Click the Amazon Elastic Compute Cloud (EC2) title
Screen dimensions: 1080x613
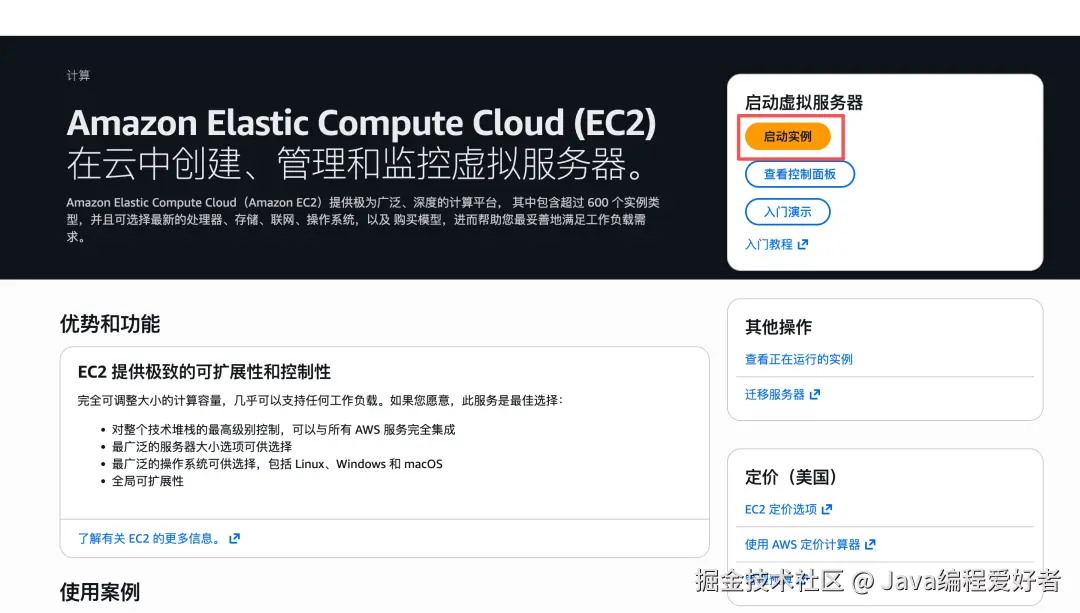point(361,123)
